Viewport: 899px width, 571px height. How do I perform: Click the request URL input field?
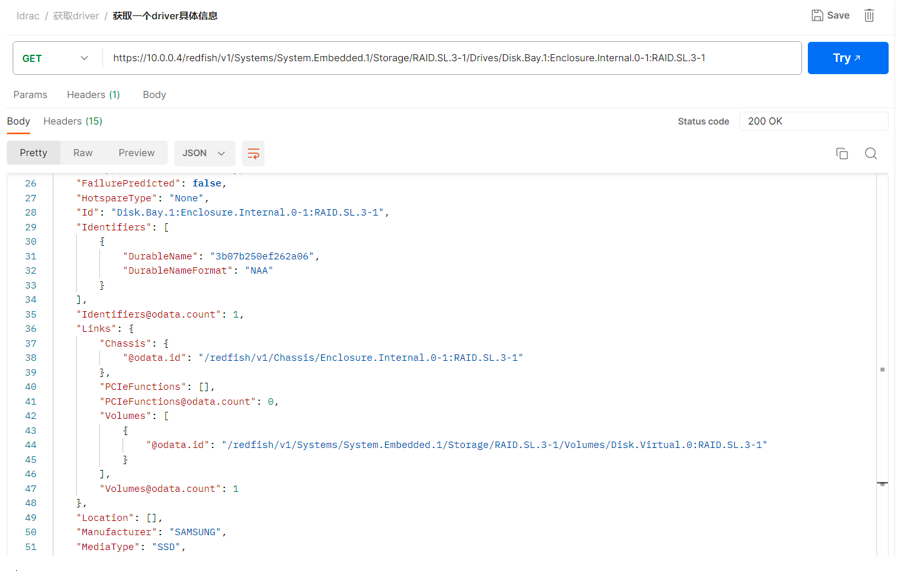[452, 58]
